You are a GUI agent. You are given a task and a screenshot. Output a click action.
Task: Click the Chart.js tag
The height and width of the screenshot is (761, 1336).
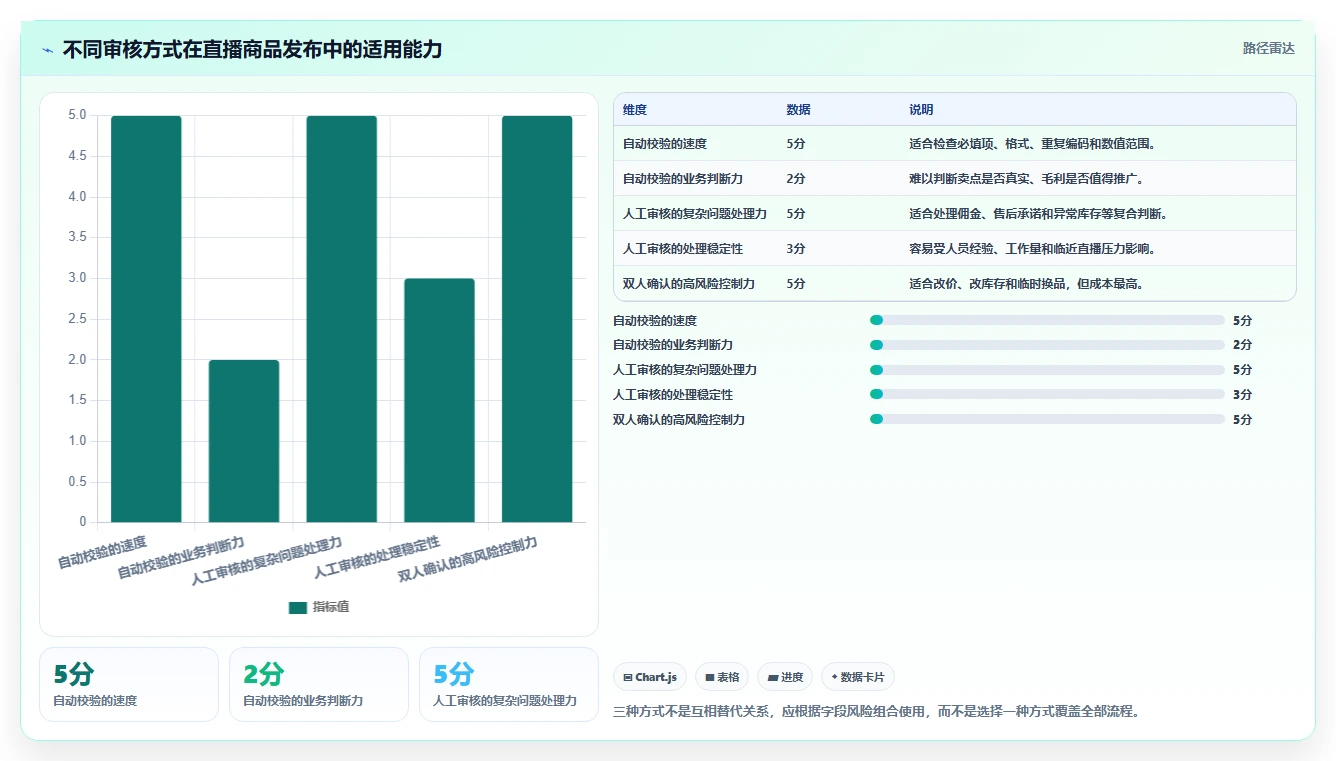[x=650, y=677]
